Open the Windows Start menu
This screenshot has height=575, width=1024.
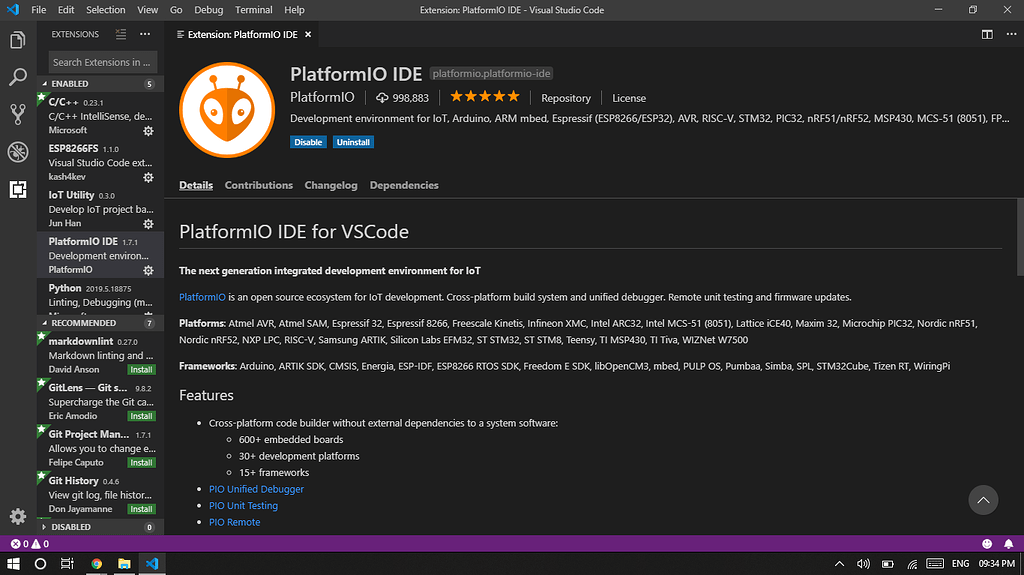coord(13,563)
